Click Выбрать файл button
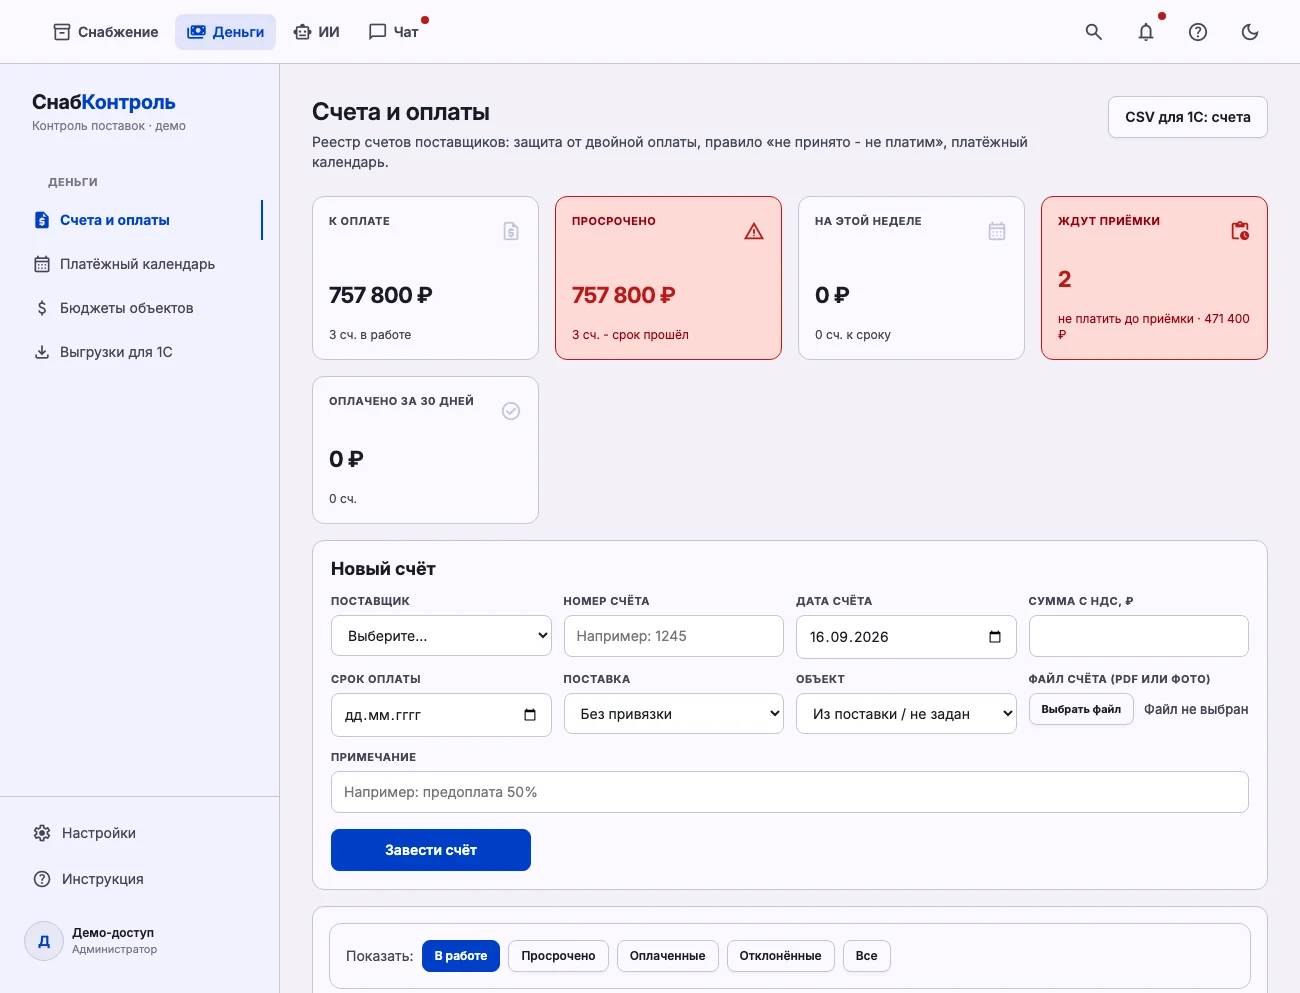 (1081, 709)
